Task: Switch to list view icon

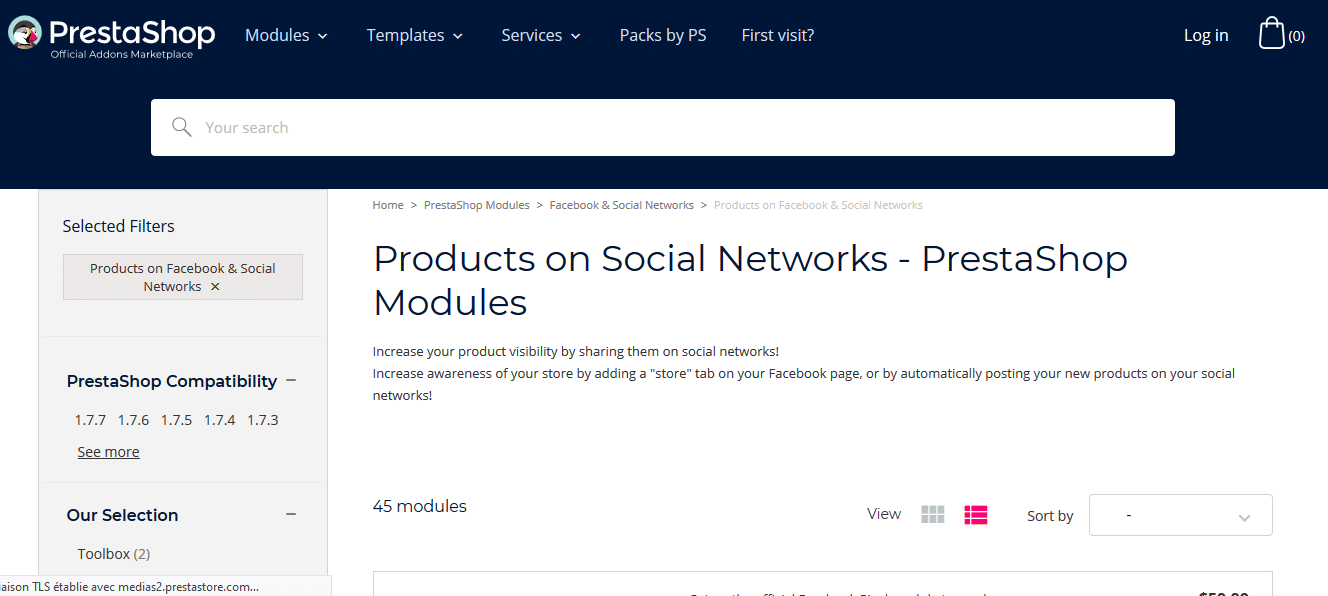Action: (976, 514)
